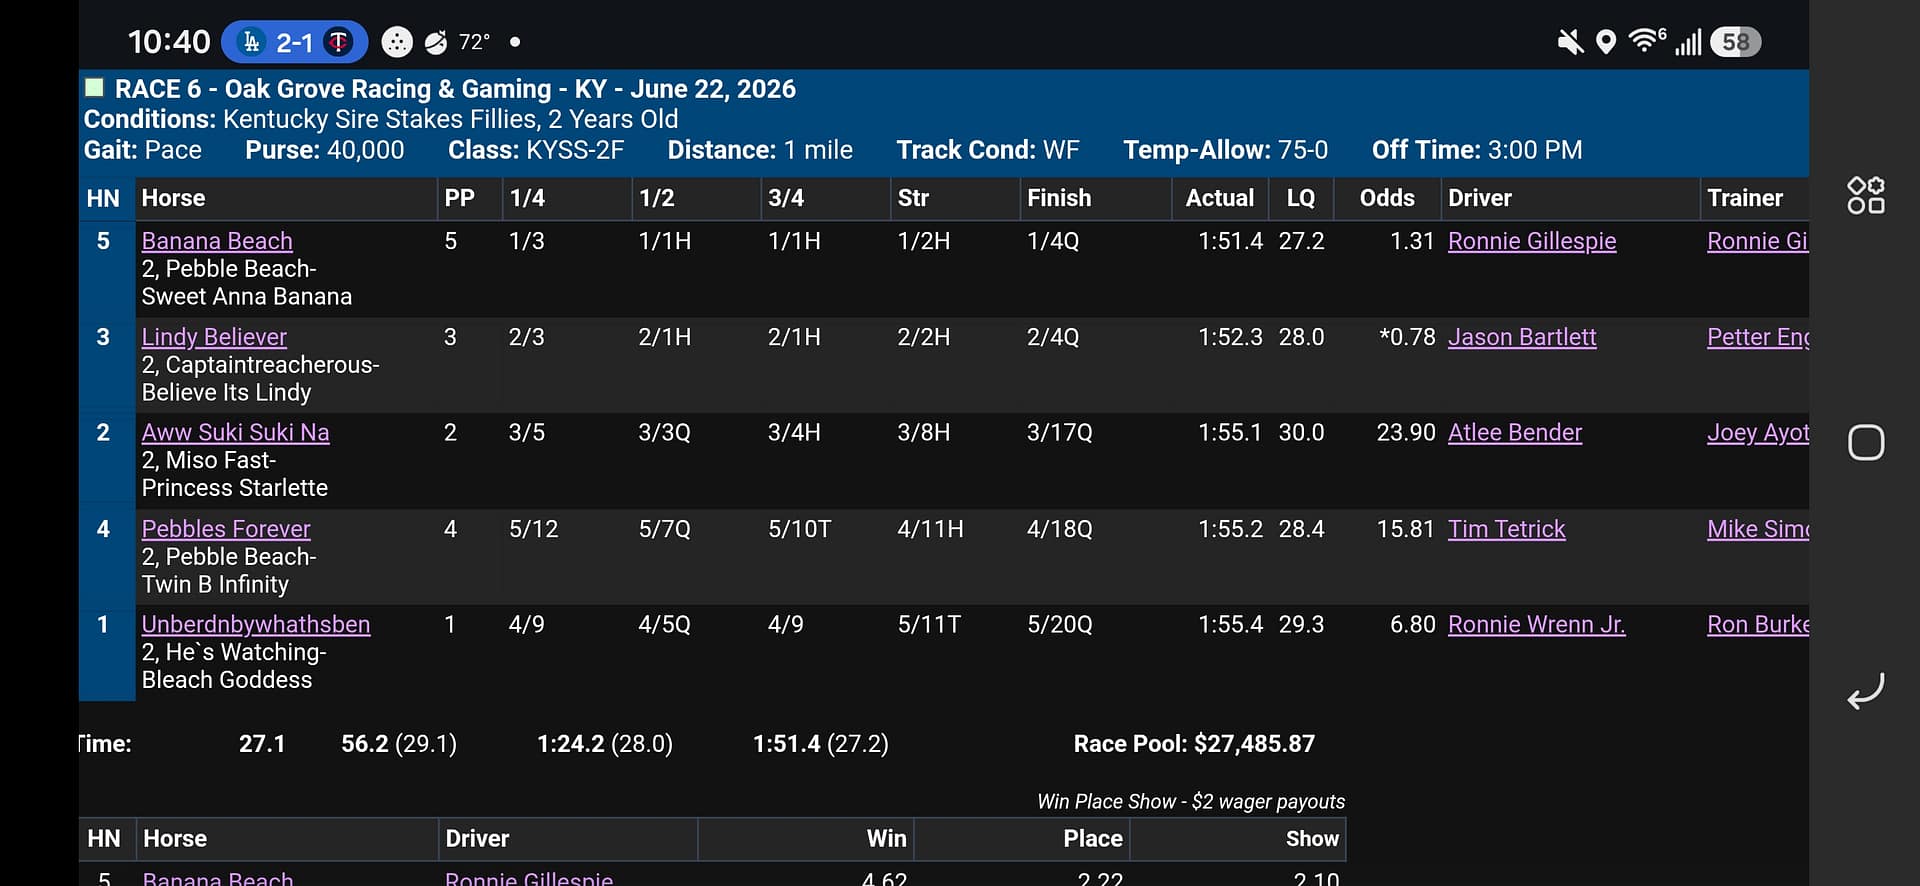Open the Unberdnbywhathsben horse link
1920x886 pixels.
tap(256, 624)
